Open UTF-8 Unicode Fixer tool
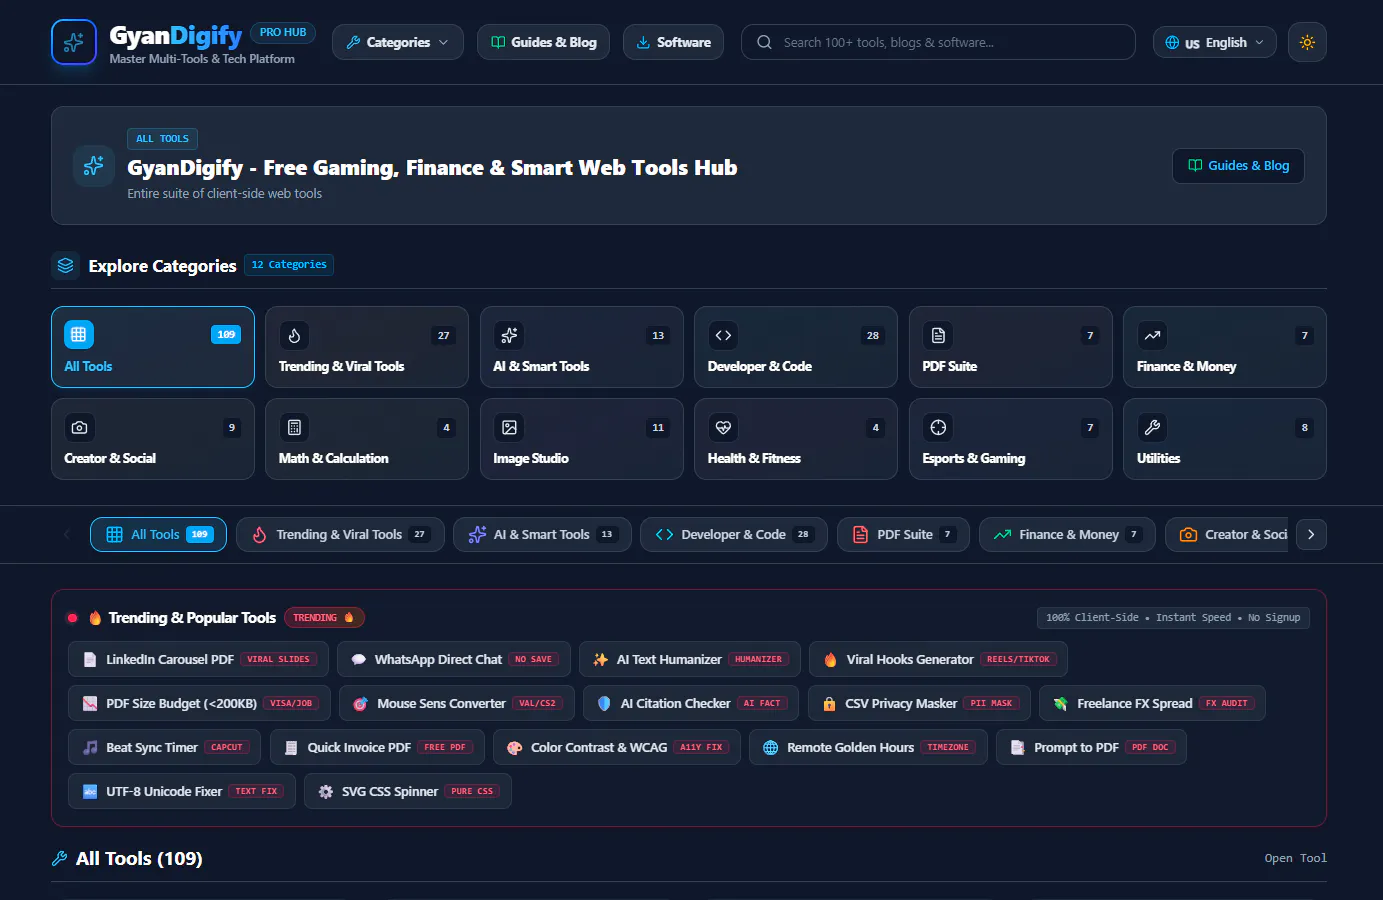 click(182, 792)
